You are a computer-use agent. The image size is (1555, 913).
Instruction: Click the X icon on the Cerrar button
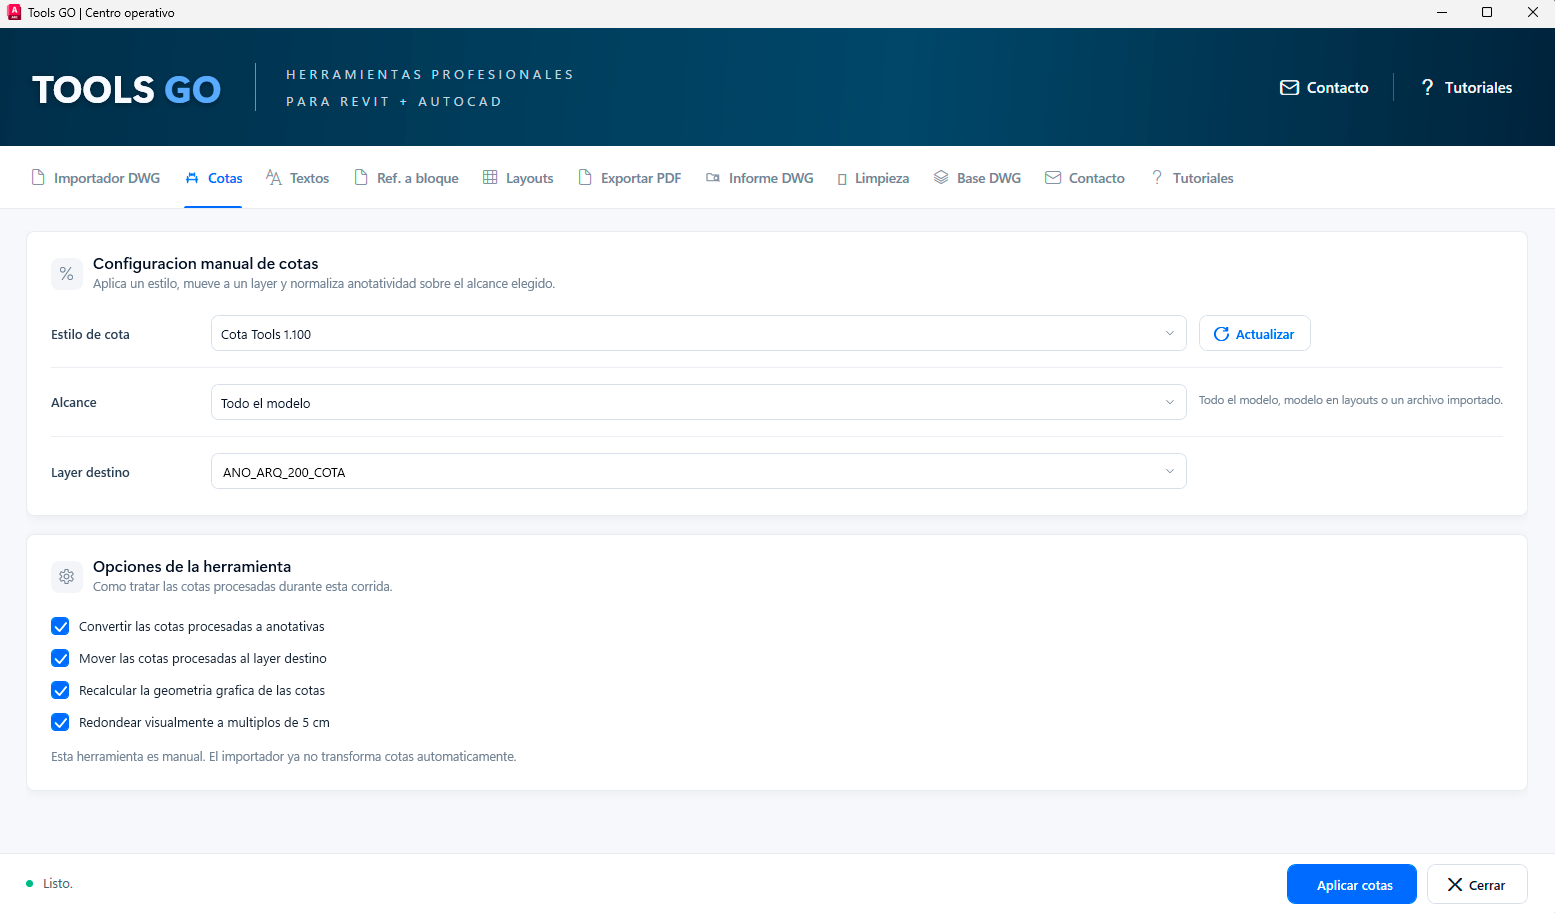1455,885
